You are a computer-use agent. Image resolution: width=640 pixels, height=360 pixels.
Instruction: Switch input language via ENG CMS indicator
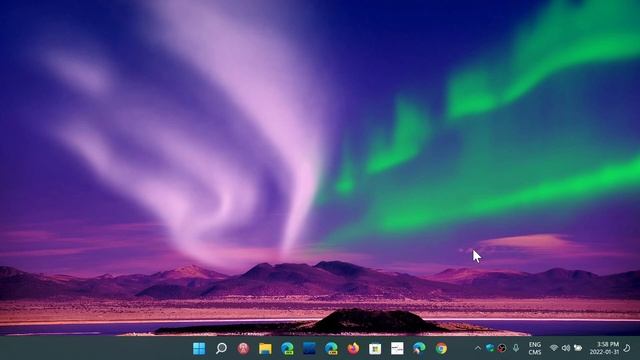pos(535,348)
